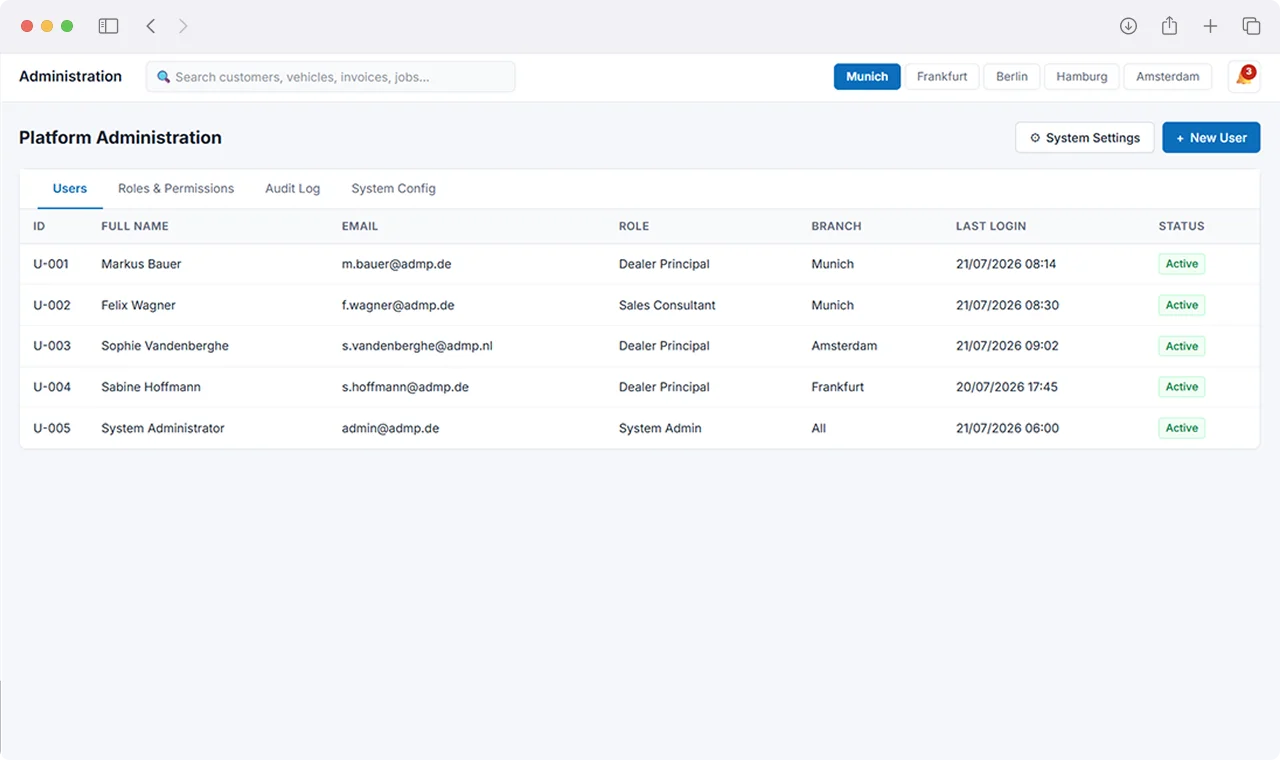Go back with the left chevron

(151, 26)
